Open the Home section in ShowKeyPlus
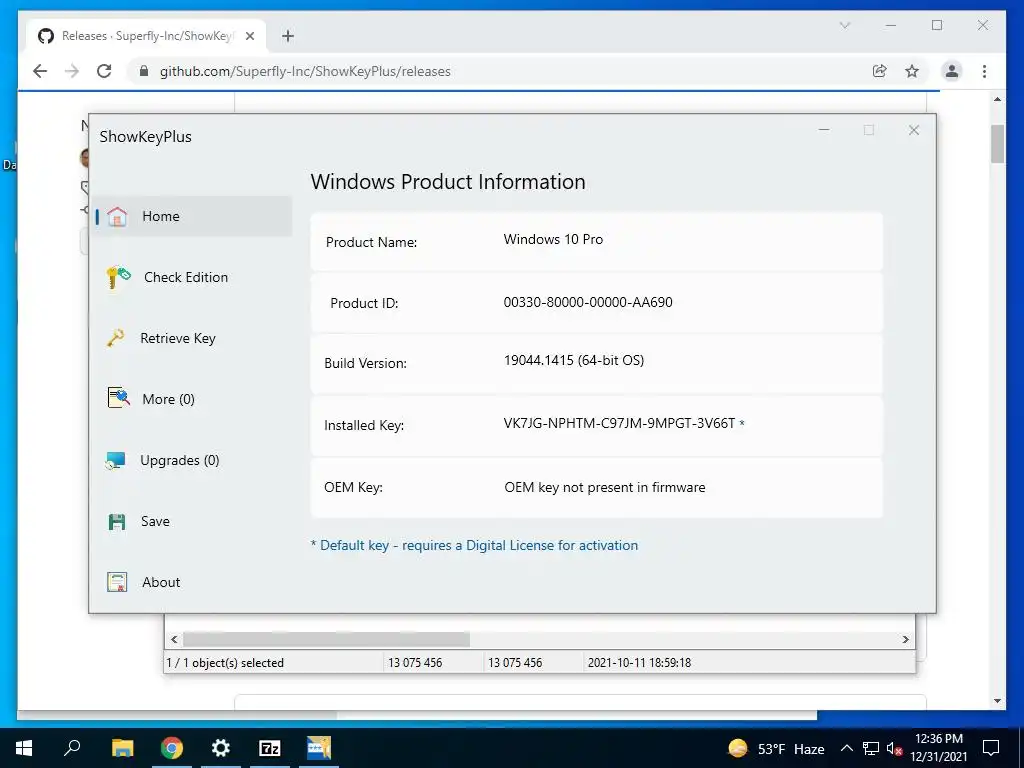Image resolution: width=1024 pixels, height=768 pixels. [x=191, y=216]
